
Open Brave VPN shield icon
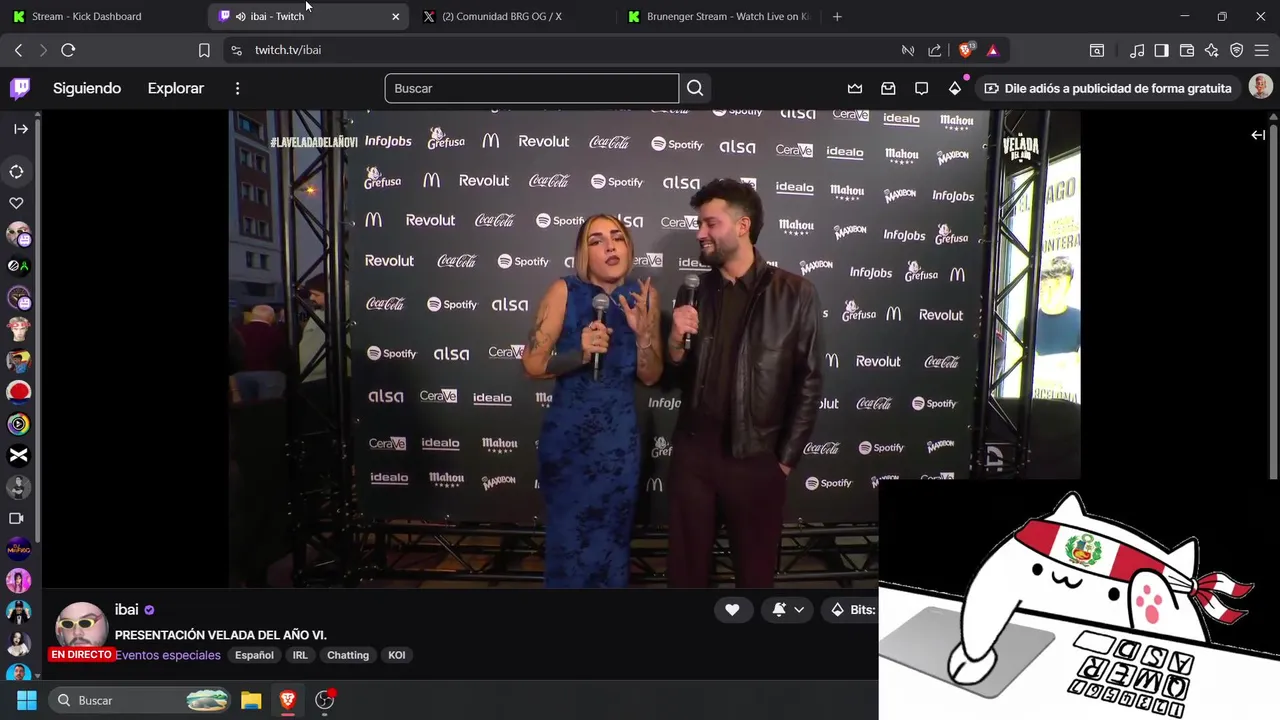click(x=1237, y=50)
